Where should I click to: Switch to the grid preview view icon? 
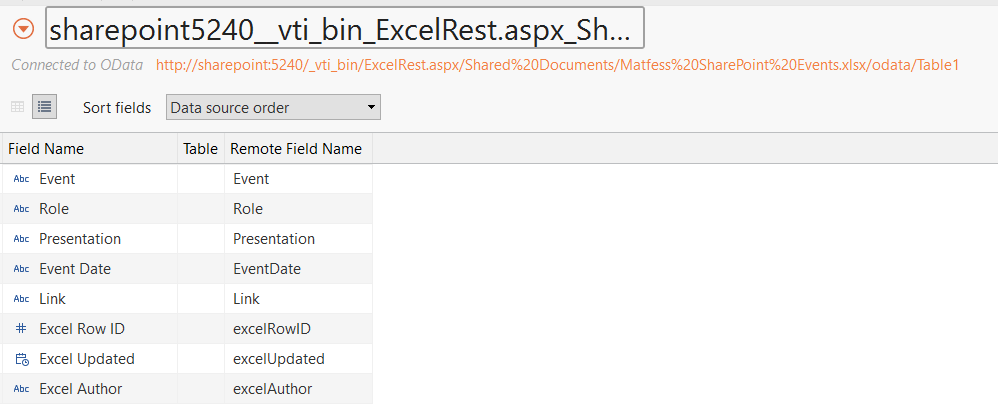[x=18, y=107]
